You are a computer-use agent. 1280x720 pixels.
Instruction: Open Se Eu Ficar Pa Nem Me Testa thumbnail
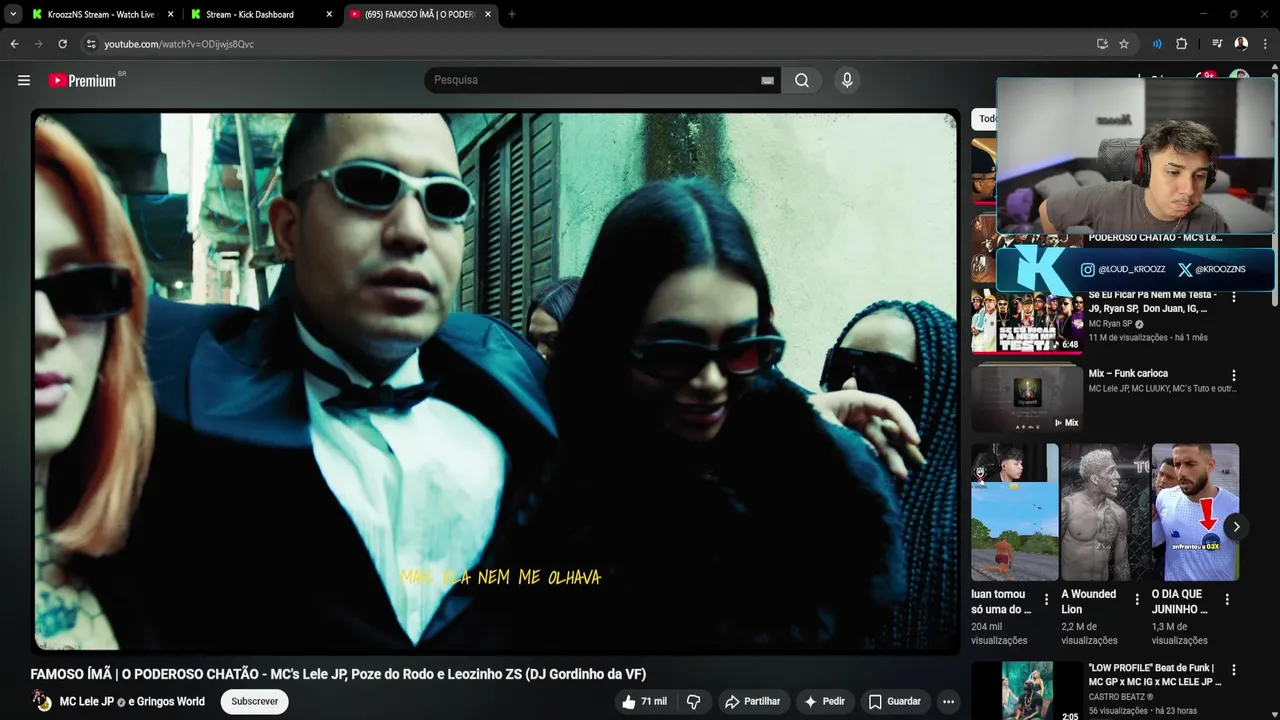1027,322
